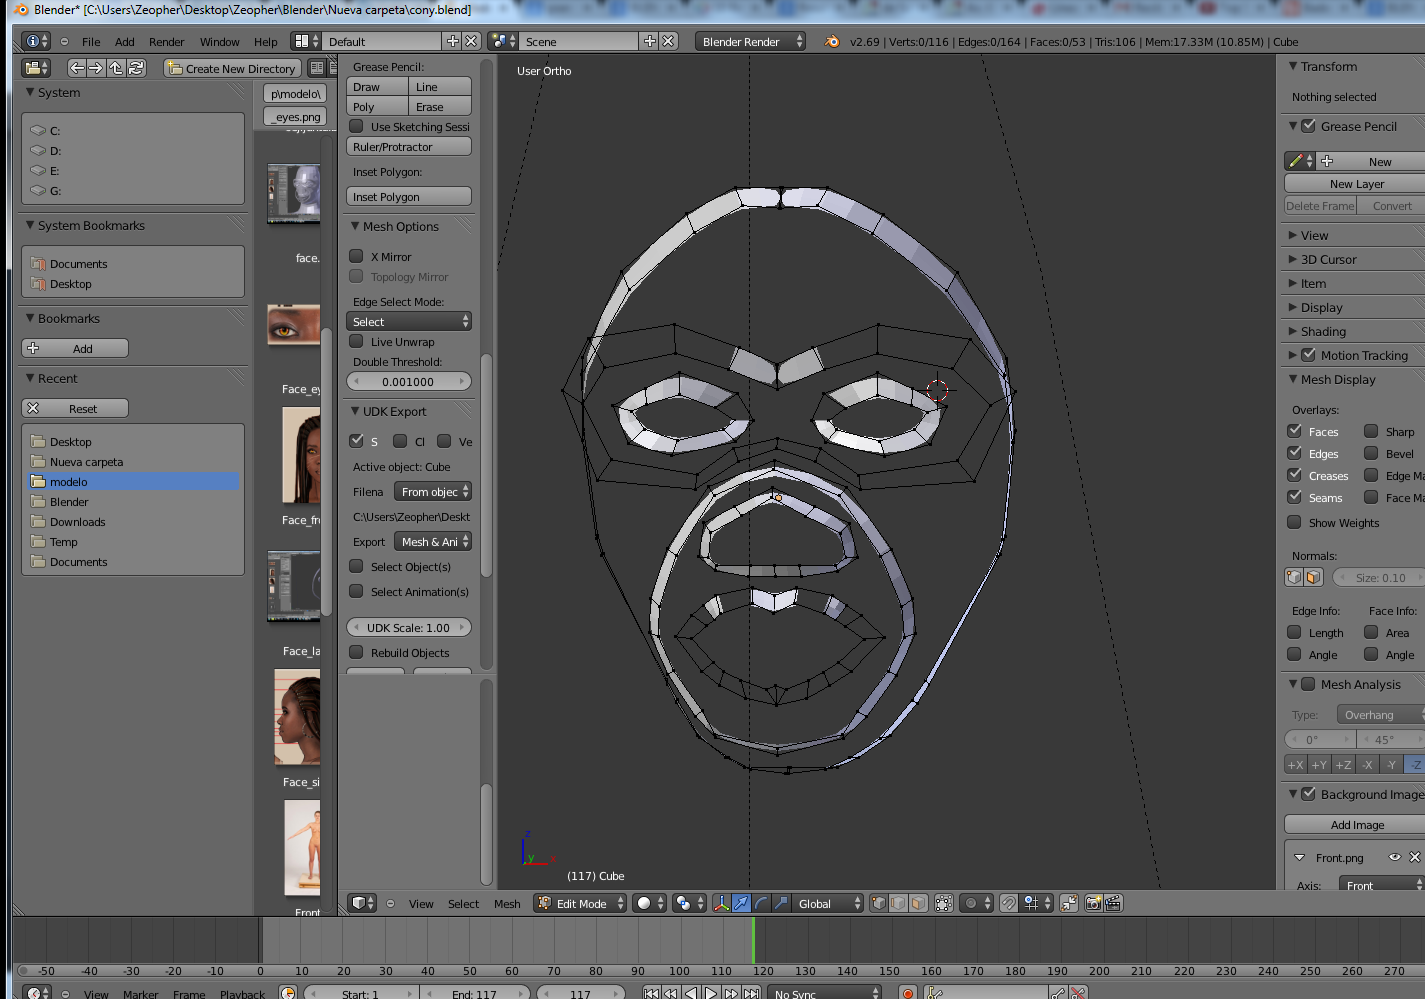Screen dimensions: 1425x999
Task: Click the Create New Directory button
Action: [x=232, y=69]
